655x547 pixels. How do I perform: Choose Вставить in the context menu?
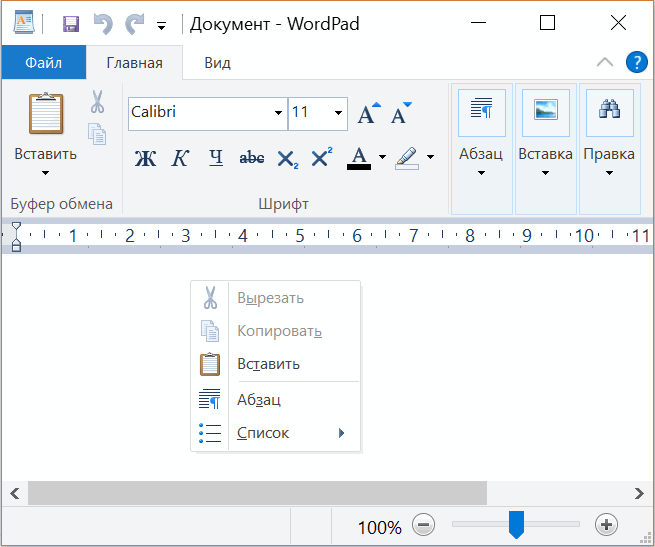coord(276,364)
